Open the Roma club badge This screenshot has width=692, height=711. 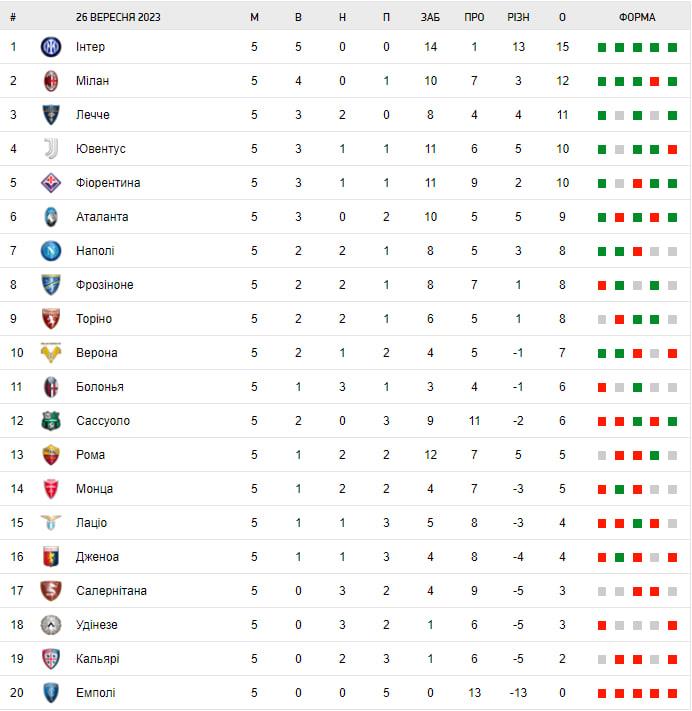pos(51,455)
